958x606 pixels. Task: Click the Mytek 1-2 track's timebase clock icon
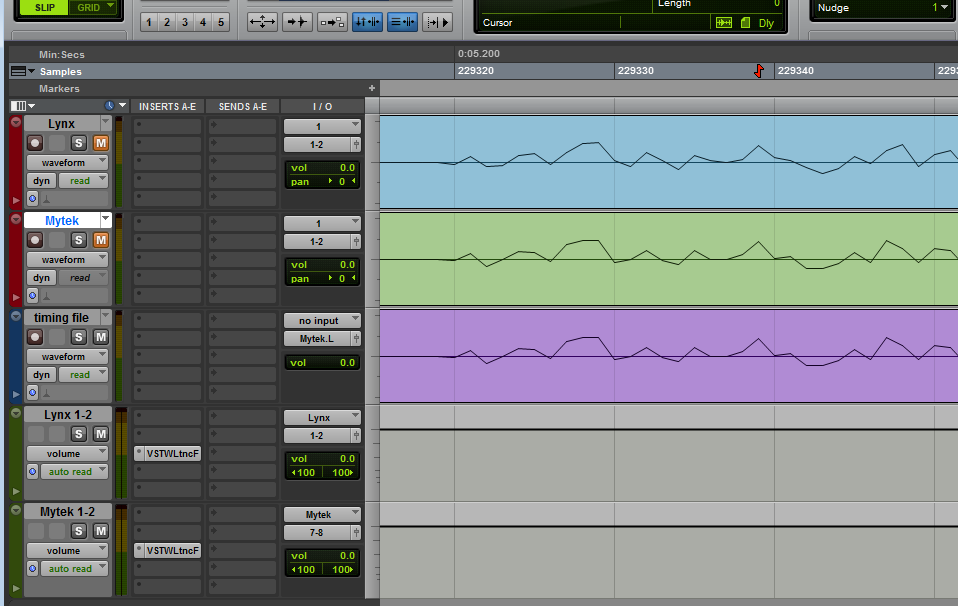click(x=33, y=569)
